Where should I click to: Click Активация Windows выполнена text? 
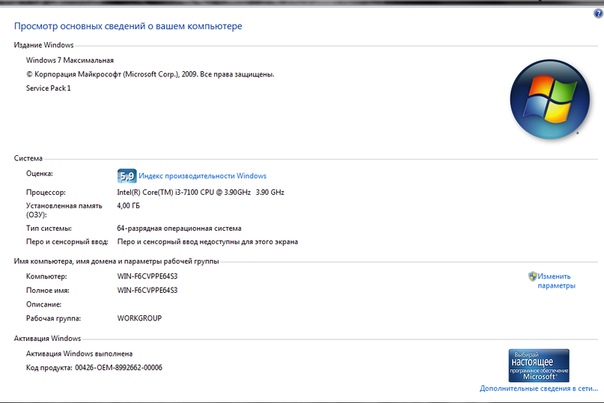pos(79,354)
